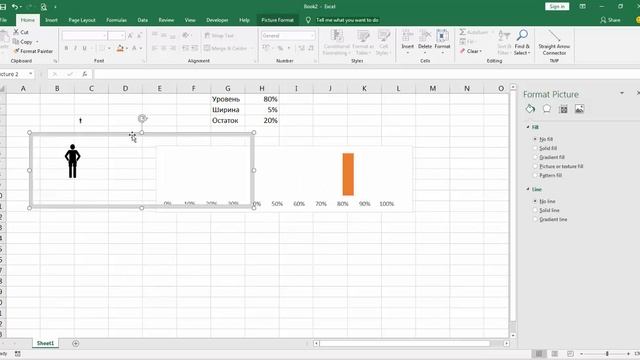This screenshot has width=640, height=360.
Task: Open the Home ribbon tab
Action: click(x=27, y=20)
